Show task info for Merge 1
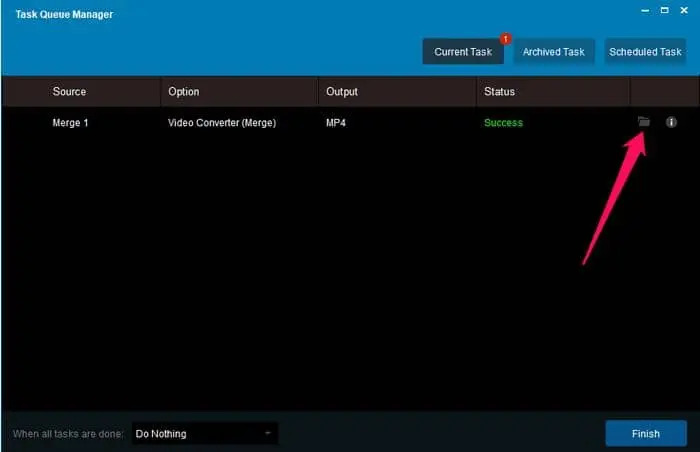Screen dimensions: 700x452 click(671, 122)
